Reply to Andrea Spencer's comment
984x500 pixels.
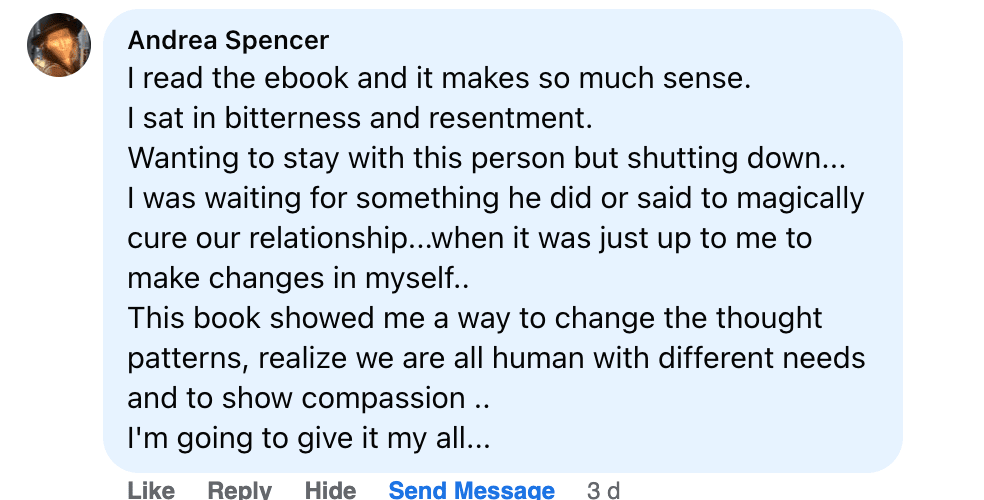click(239, 490)
